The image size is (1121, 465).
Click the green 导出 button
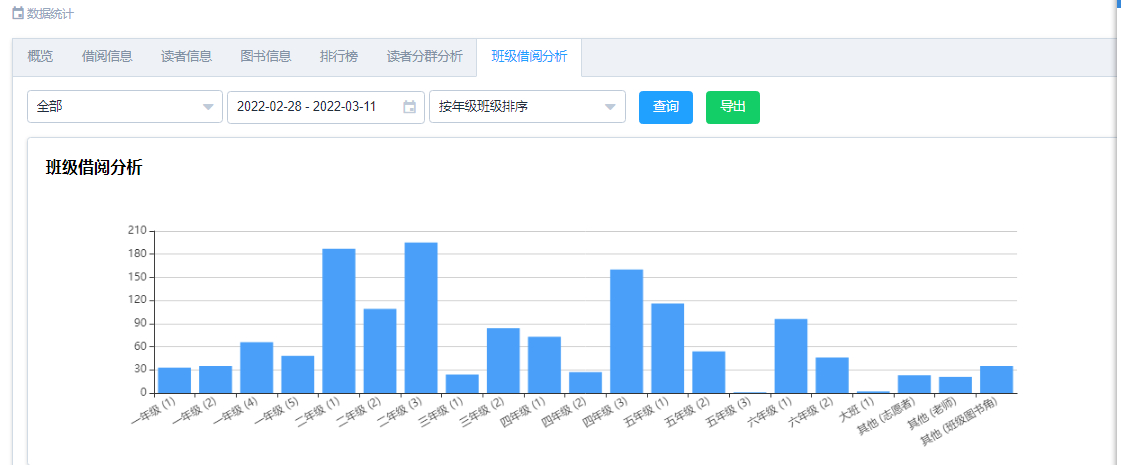[x=732, y=107]
